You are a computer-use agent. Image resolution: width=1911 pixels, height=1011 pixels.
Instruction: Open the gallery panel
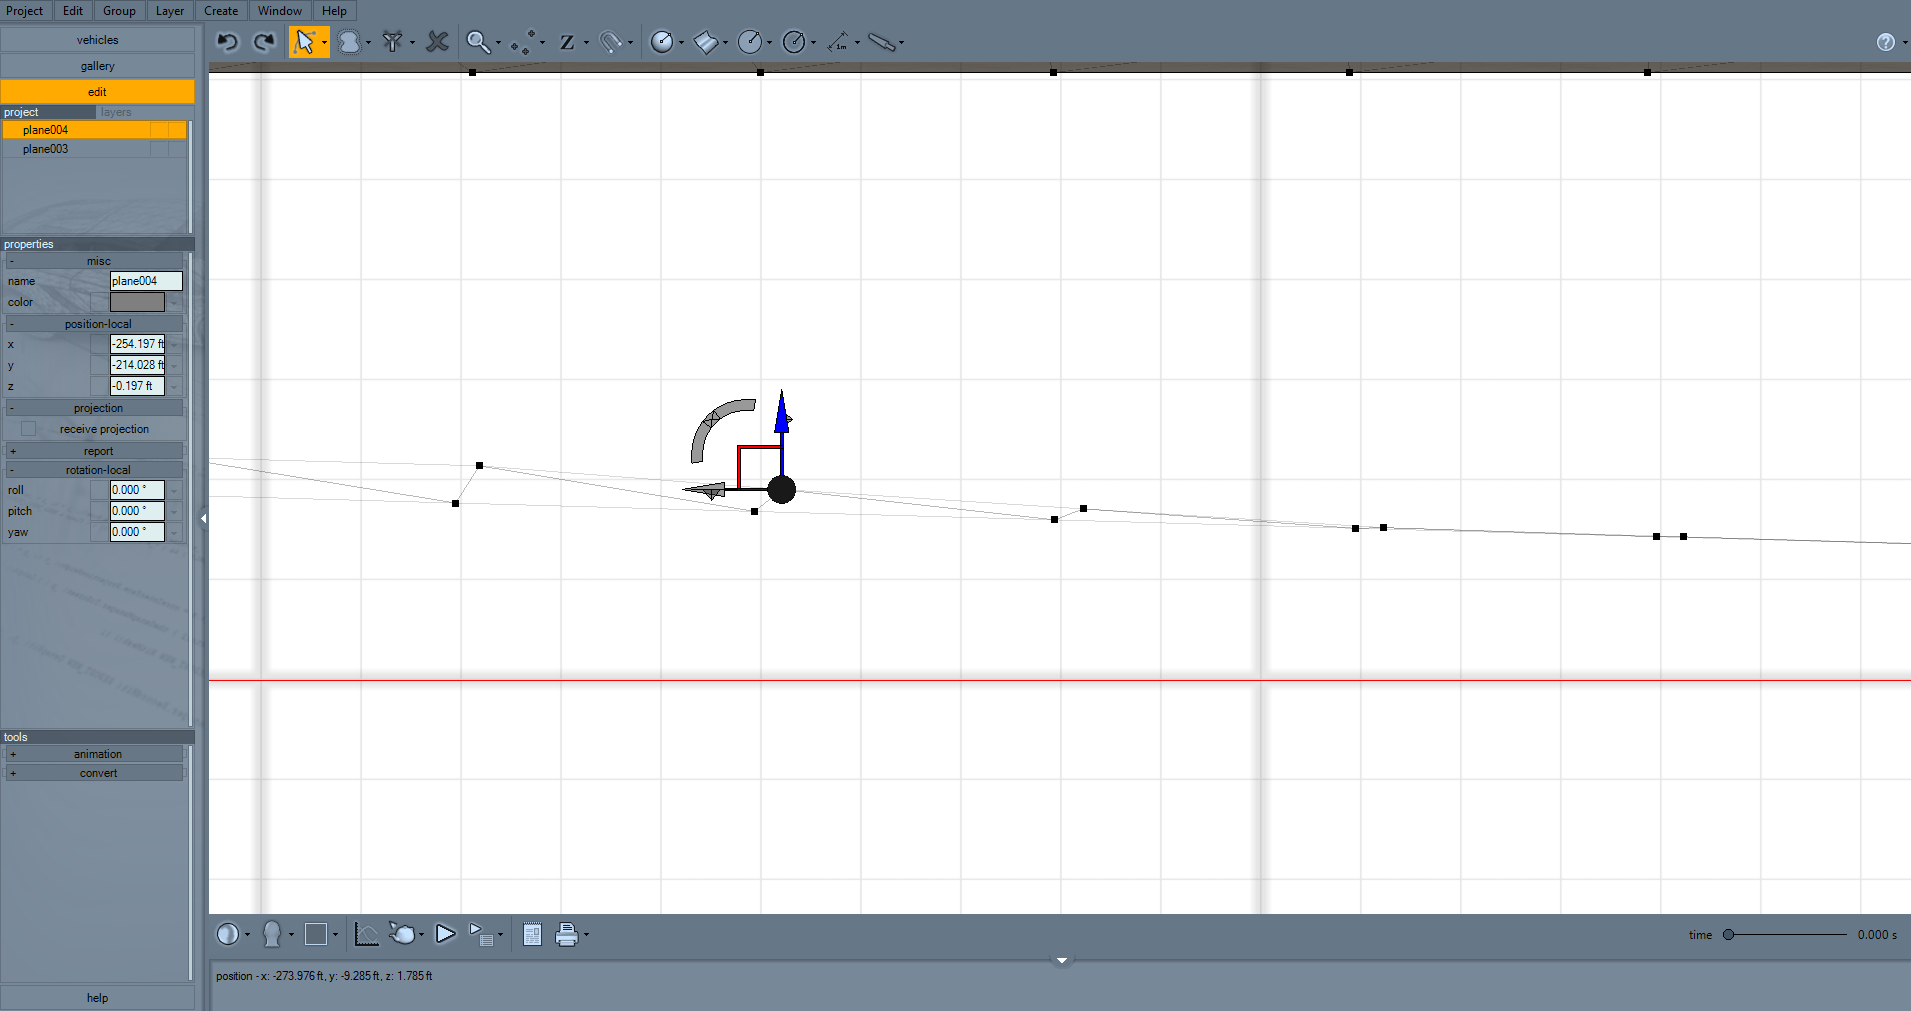coord(97,66)
